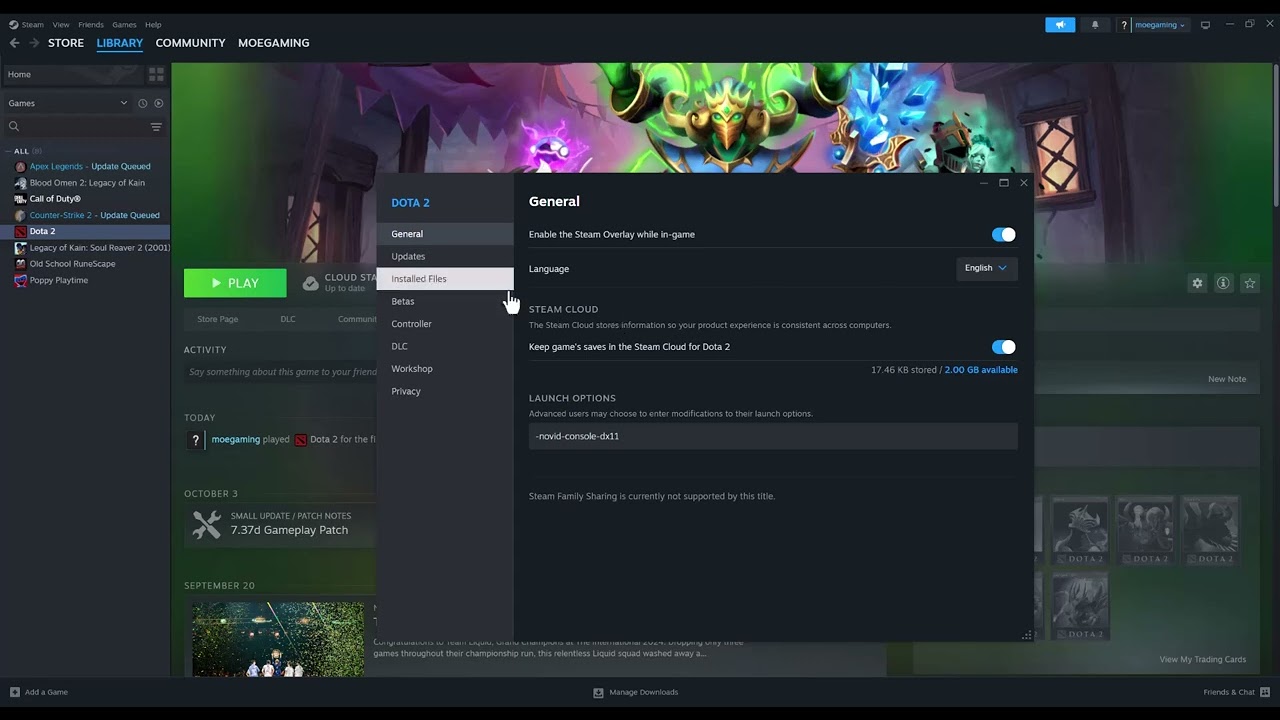1280x720 pixels.
Task: Click the library search magnifier
Action: (14, 127)
